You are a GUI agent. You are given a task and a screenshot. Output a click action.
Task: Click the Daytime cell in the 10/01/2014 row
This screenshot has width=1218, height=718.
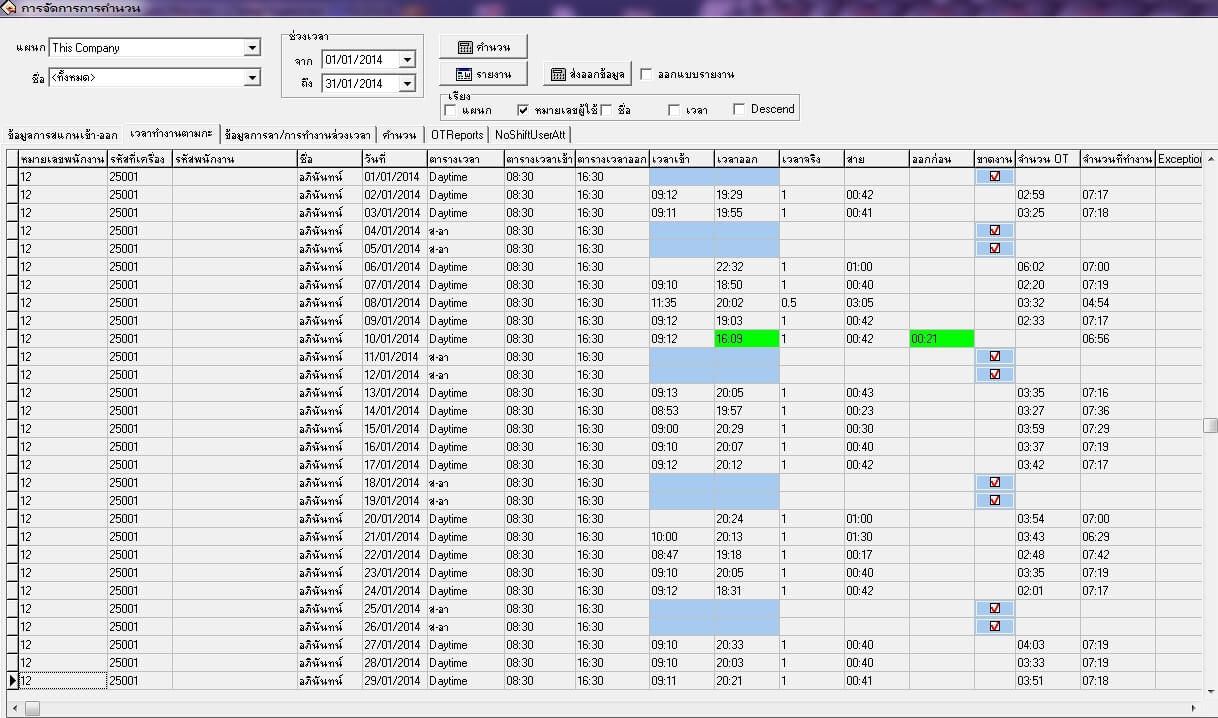[x=466, y=339]
